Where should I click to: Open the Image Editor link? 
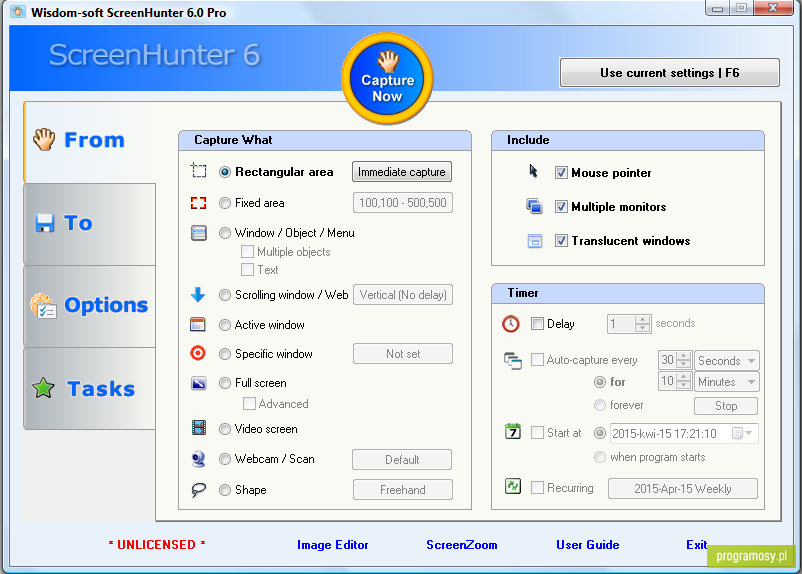coord(332,545)
